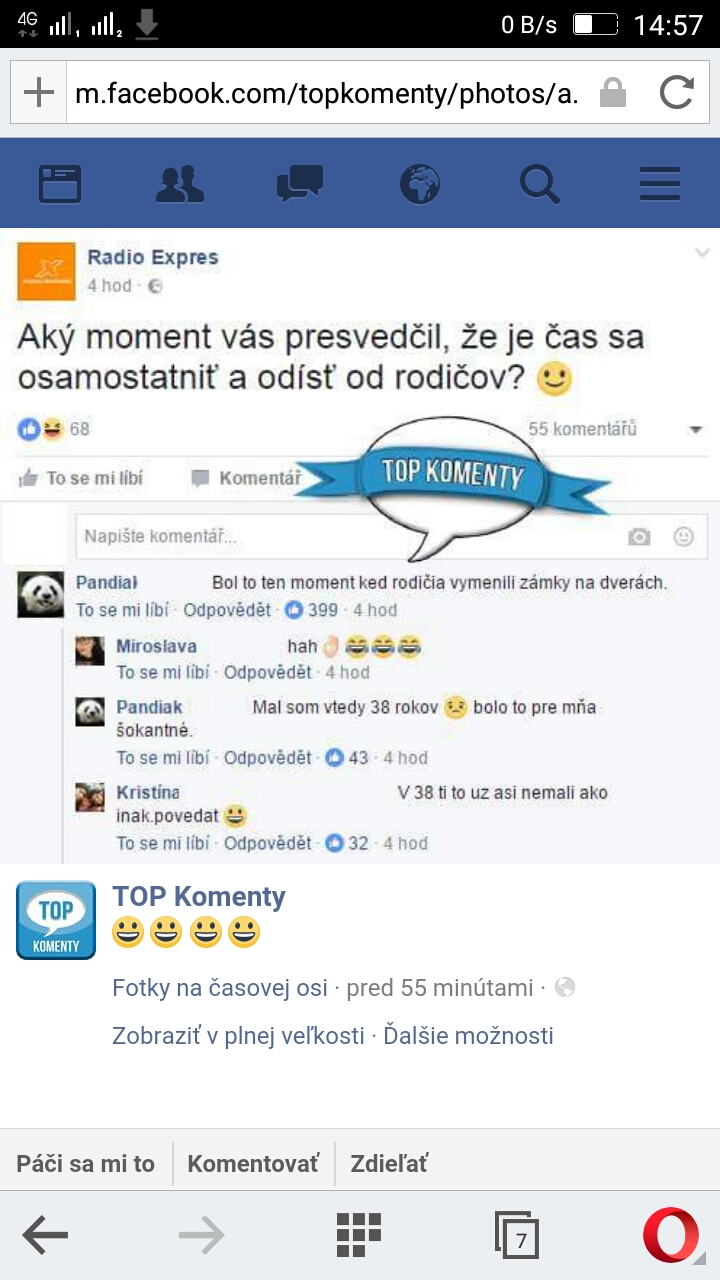Tap the Zdieľať share button

[x=389, y=1164]
